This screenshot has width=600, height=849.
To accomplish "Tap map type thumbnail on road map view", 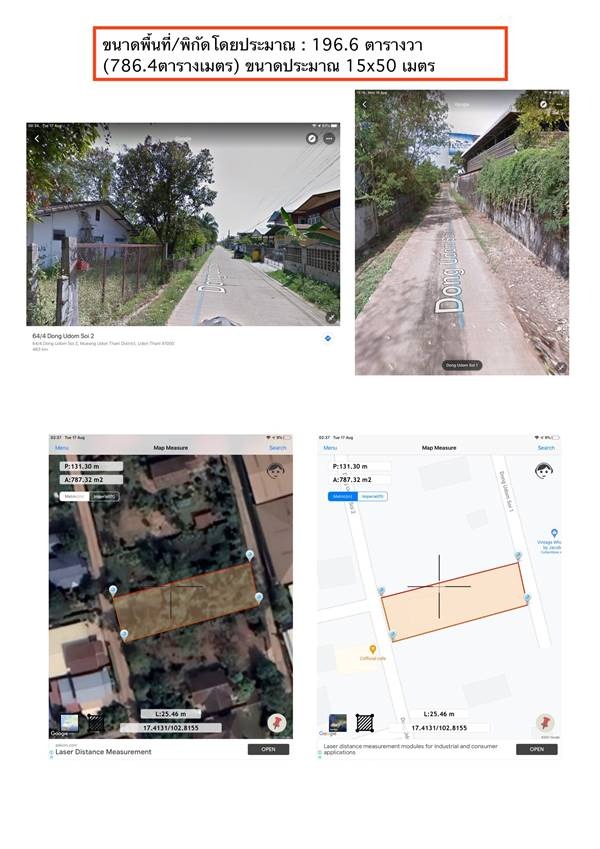I will click(x=338, y=722).
